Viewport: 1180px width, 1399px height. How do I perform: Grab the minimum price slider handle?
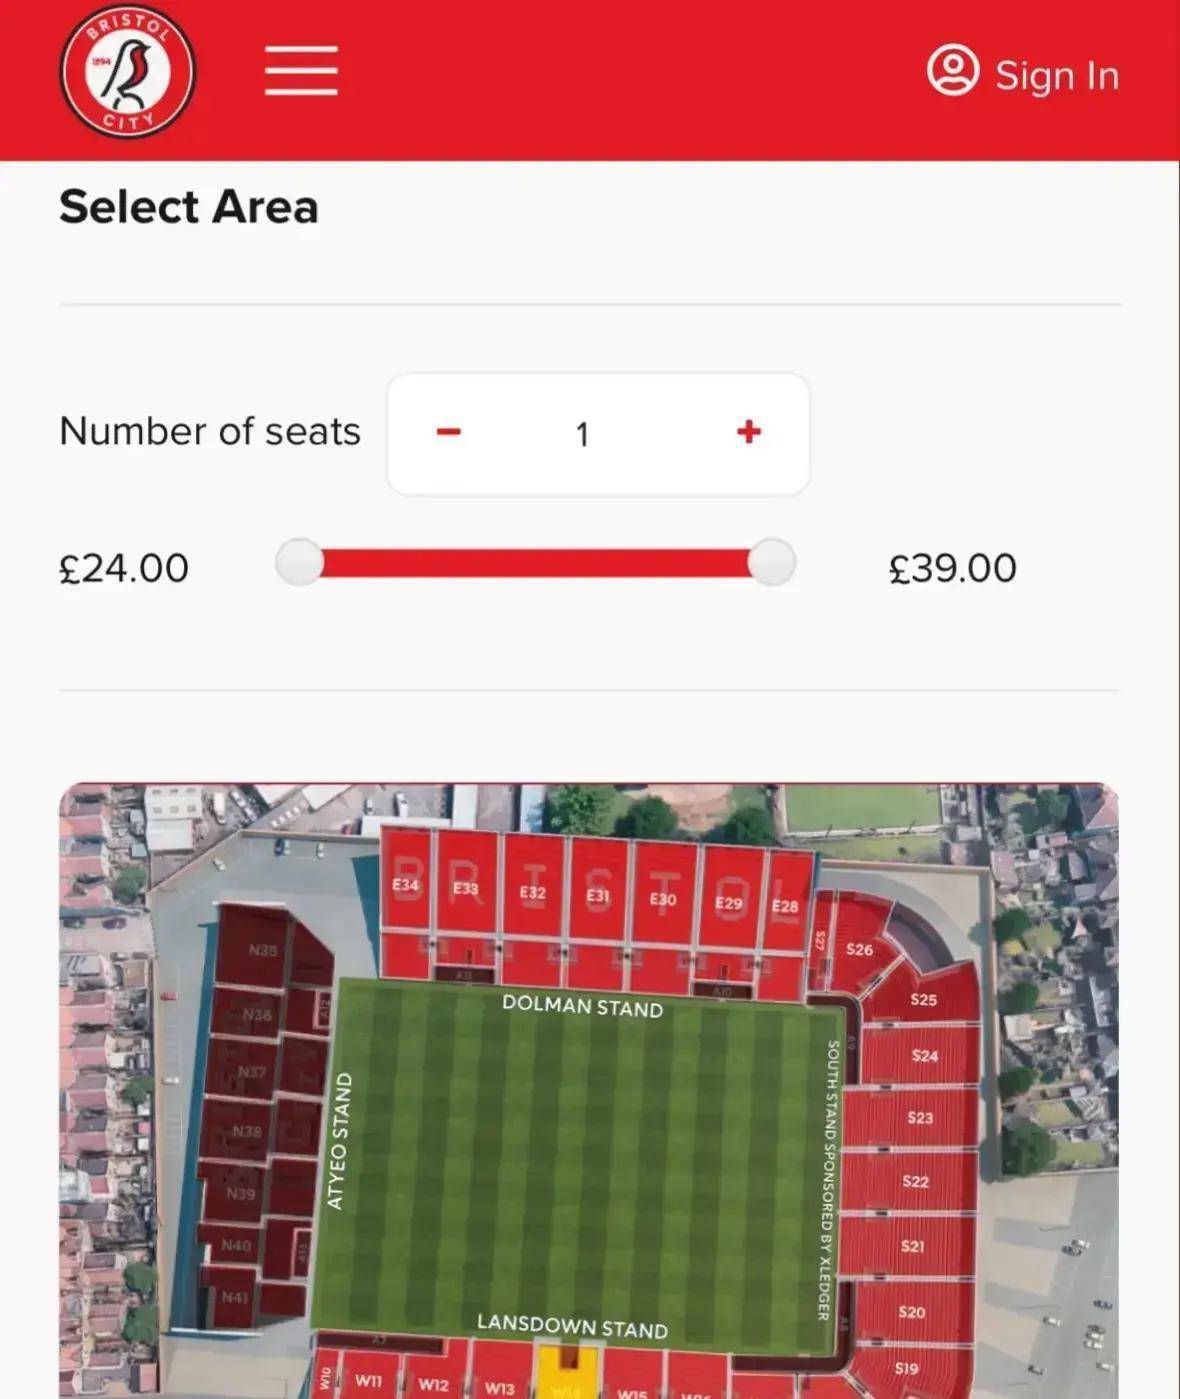tap(299, 562)
